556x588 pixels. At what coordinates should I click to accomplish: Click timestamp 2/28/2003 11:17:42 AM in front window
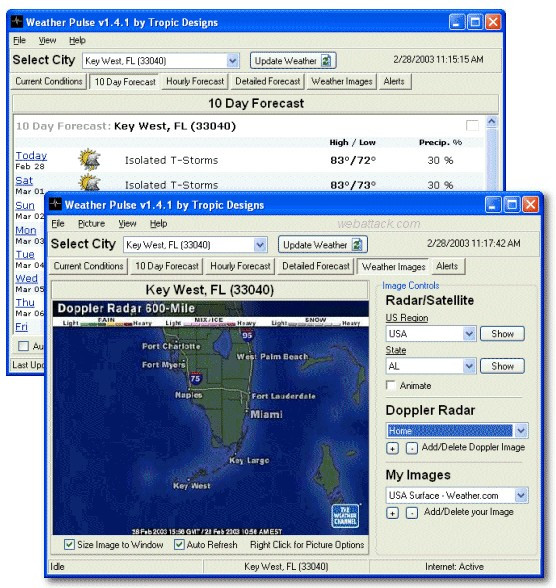pyautogui.click(x=474, y=243)
